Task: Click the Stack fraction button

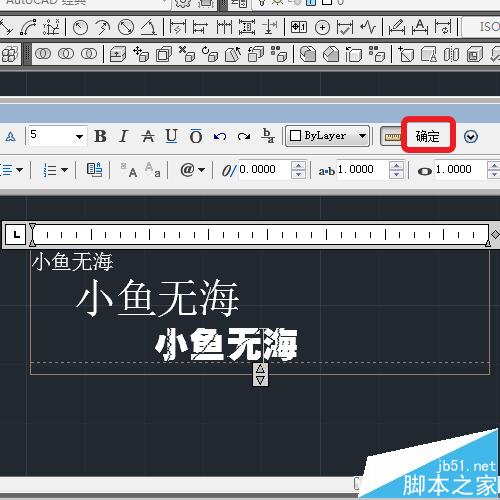Action: click(x=268, y=136)
